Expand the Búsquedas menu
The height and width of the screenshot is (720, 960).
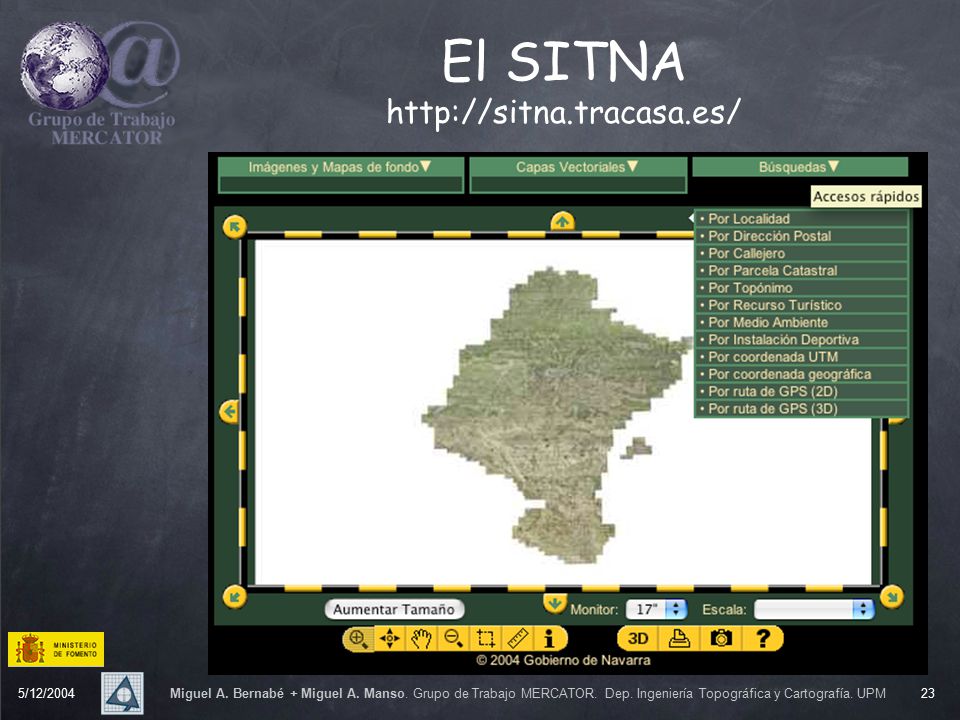click(x=800, y=167)
